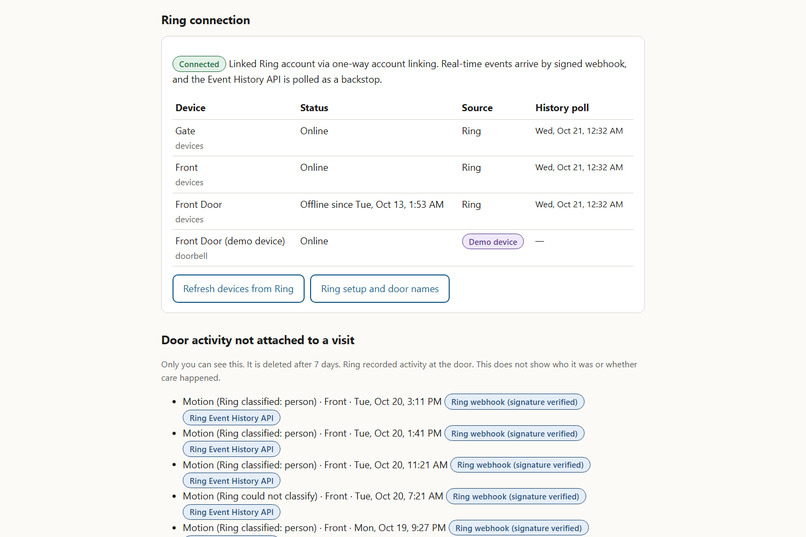This screenshot has height=537, width=806.
Task: Click Ring source in Front Door row
Action: click(471, 205)
